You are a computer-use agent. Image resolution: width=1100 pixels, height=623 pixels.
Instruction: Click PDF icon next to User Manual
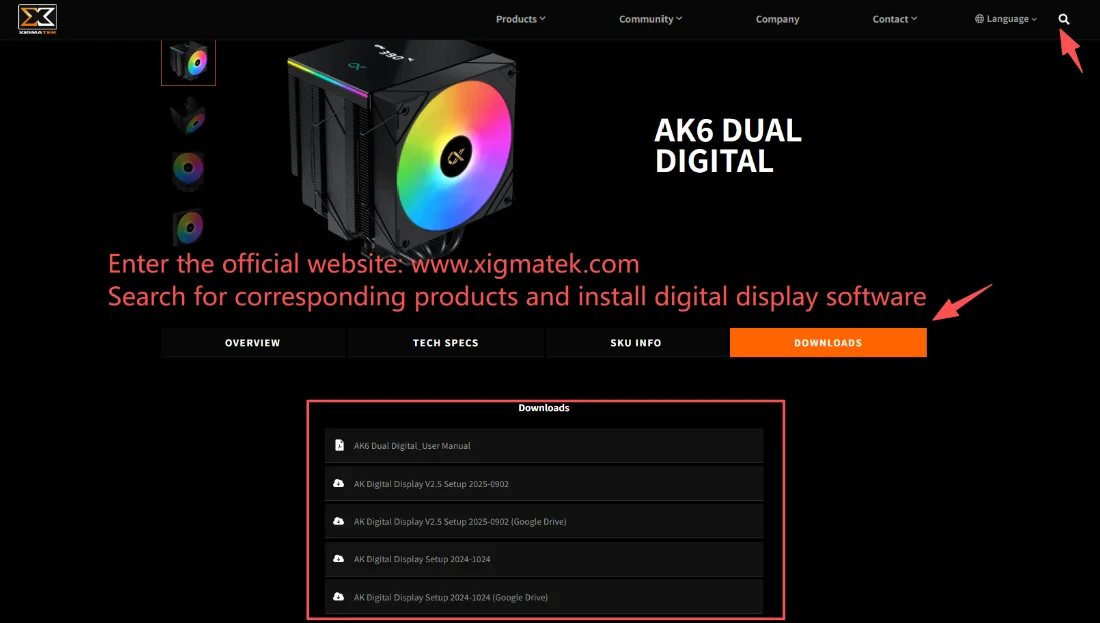tap(339, 445)
